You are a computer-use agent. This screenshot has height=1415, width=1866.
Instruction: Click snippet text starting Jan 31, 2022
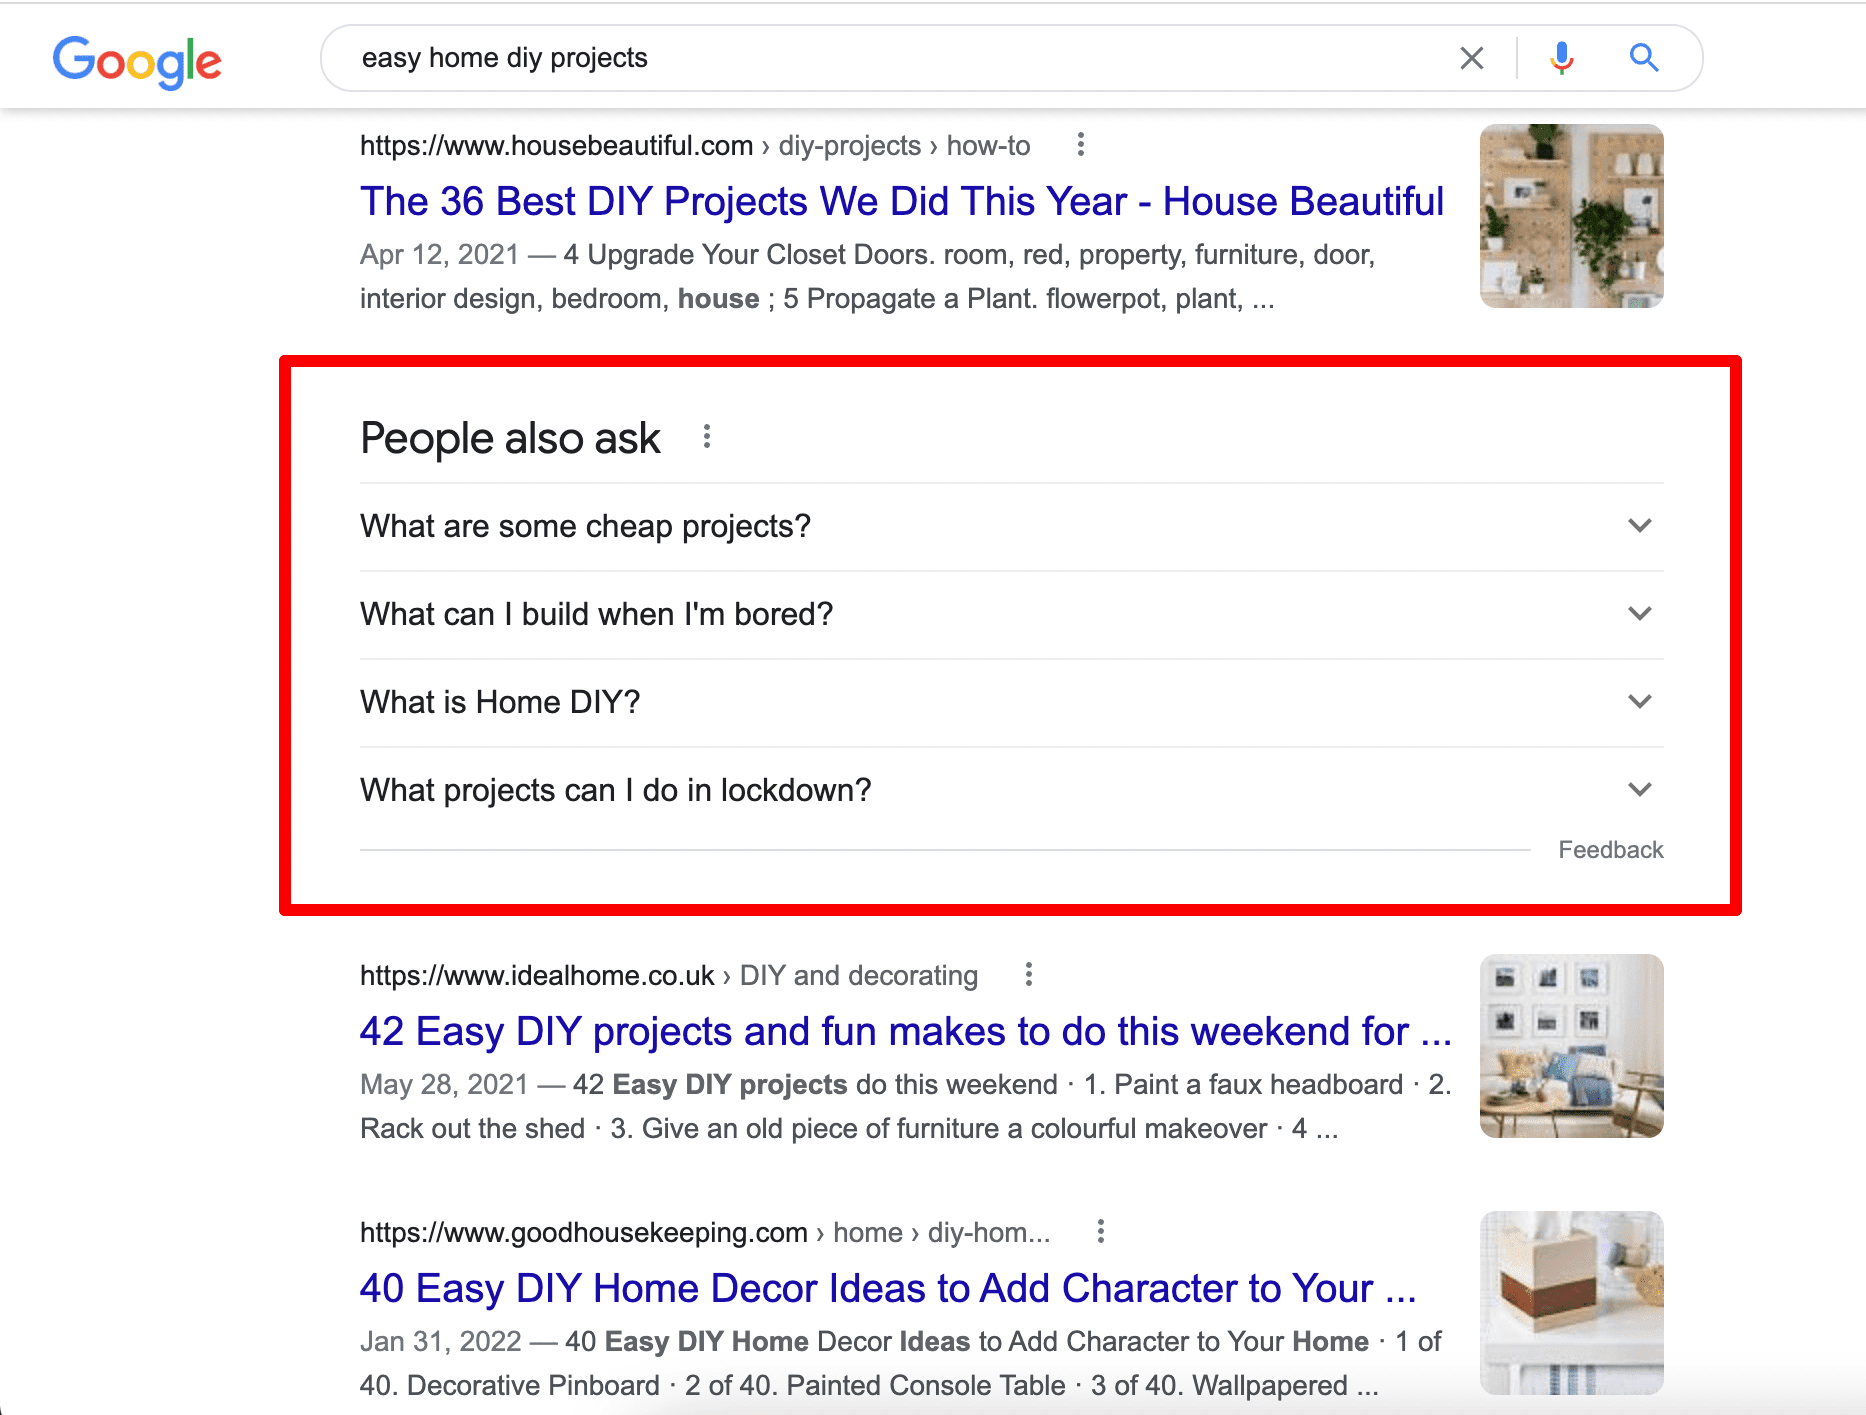click(x=900, y=1364)
